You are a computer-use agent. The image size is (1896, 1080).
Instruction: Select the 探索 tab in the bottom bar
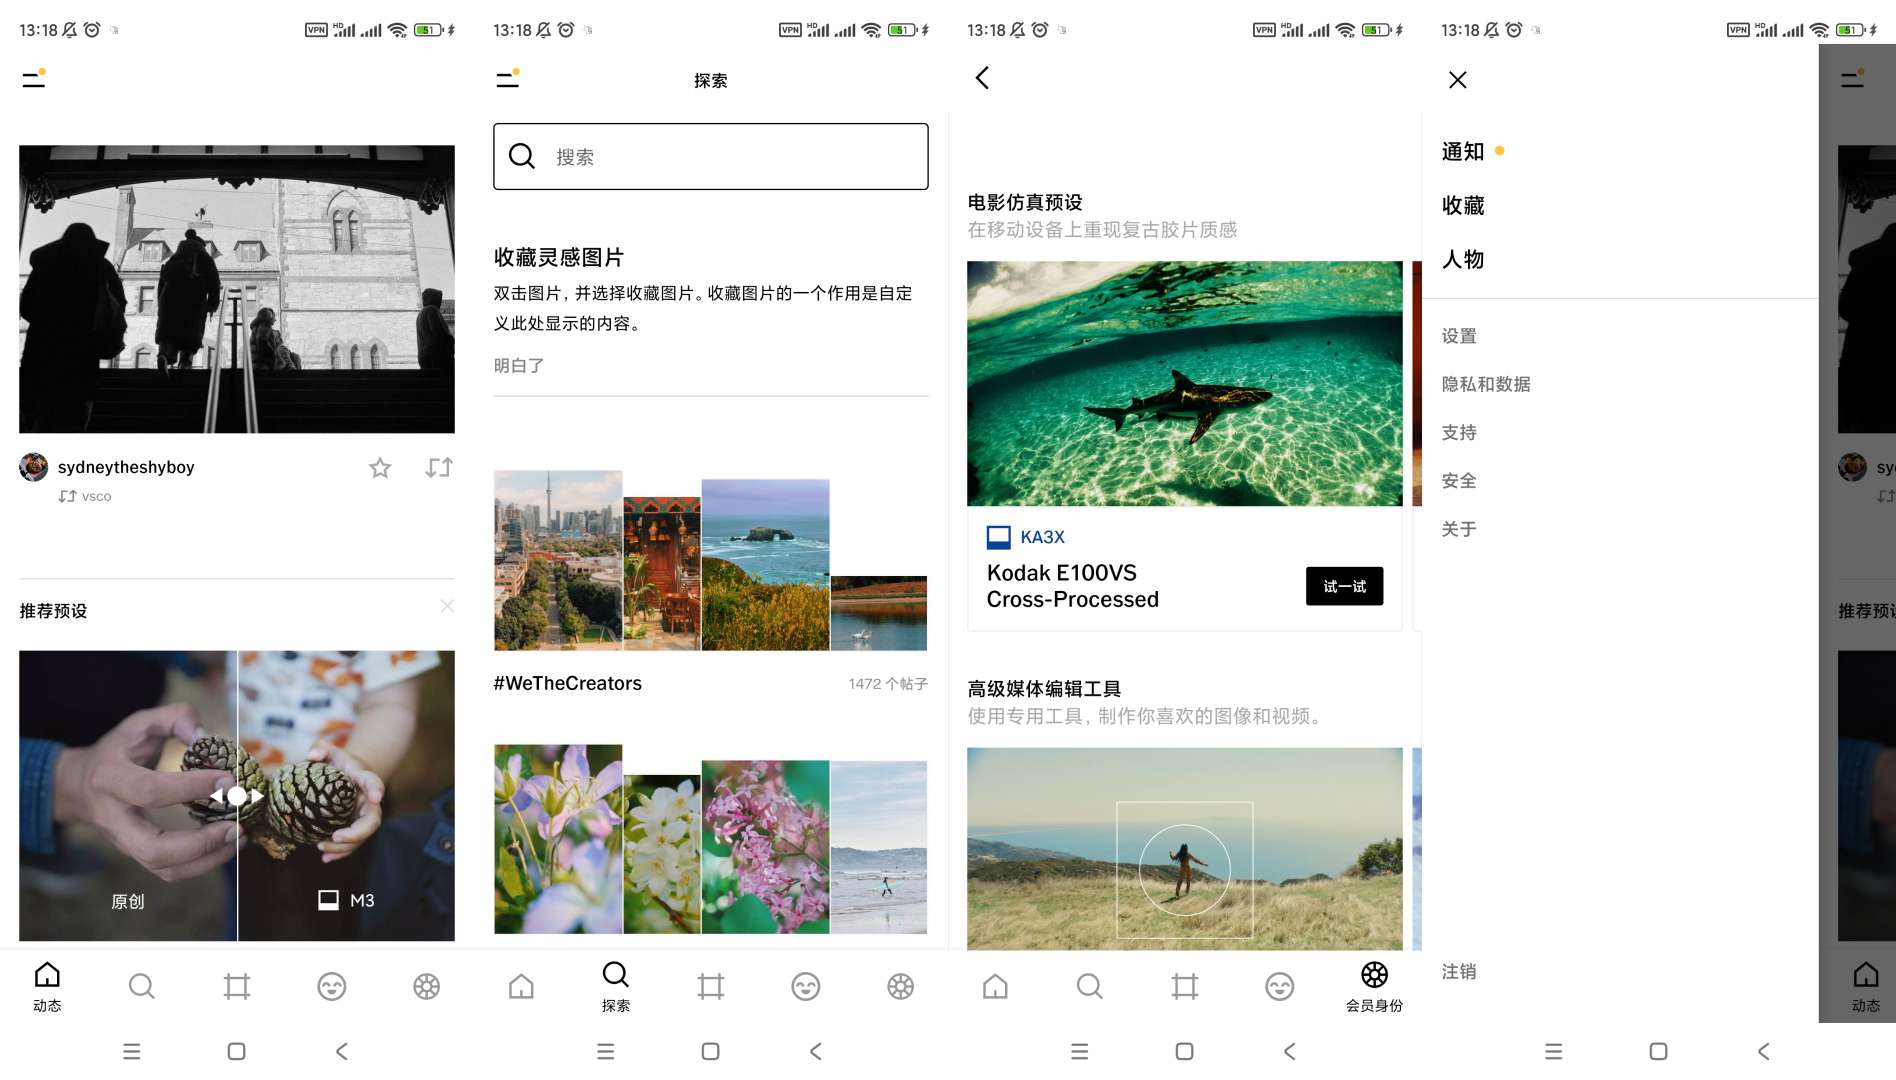[616, 987]
